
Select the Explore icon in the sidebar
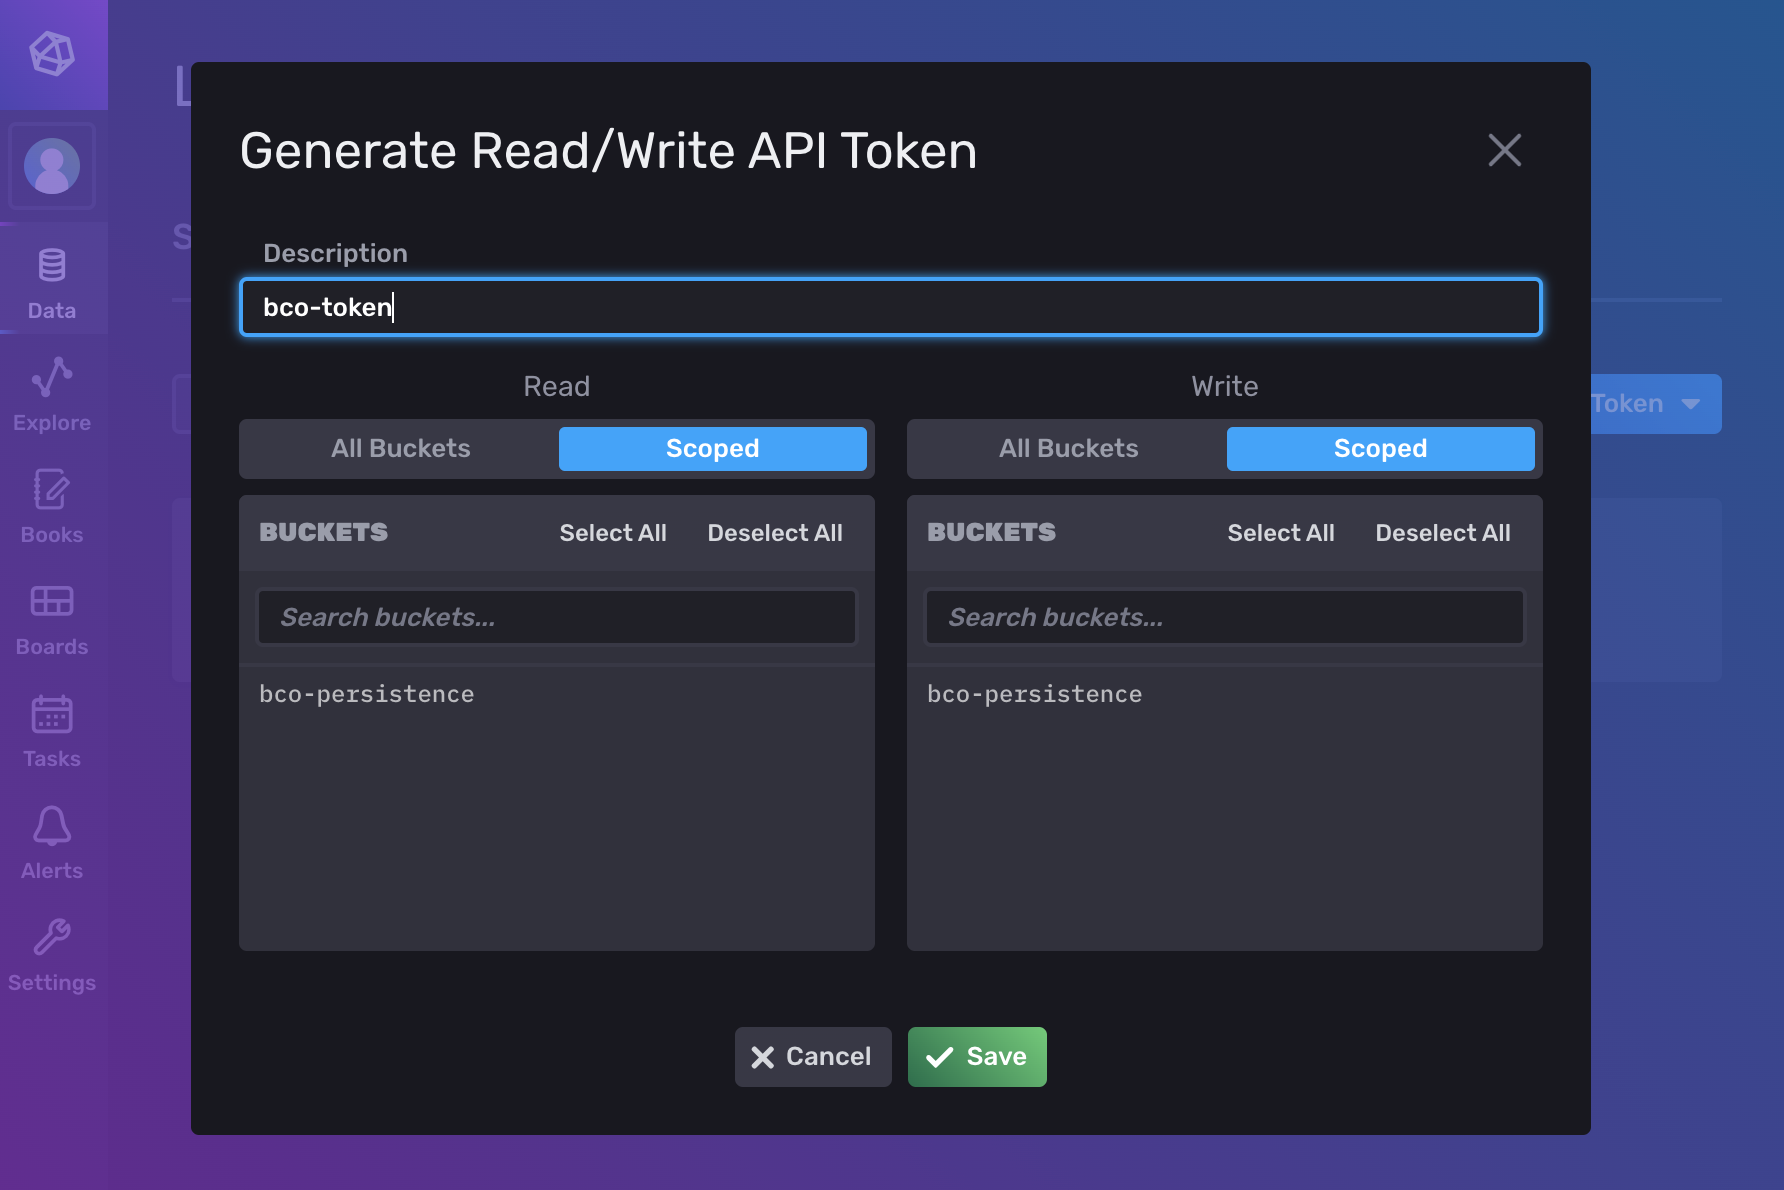coord(52,394)
